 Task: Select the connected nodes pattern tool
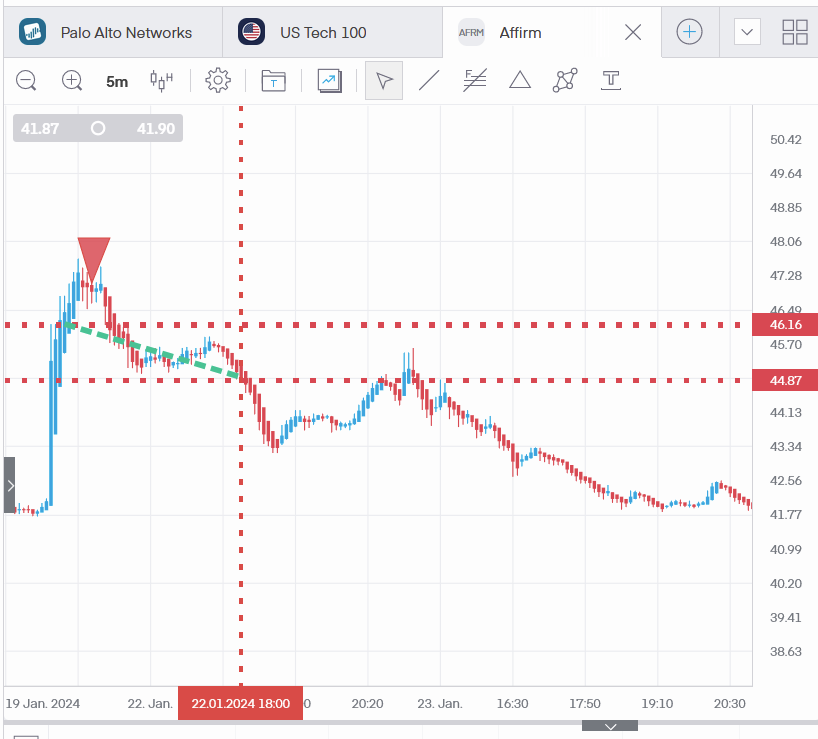[x=565, y=81]
